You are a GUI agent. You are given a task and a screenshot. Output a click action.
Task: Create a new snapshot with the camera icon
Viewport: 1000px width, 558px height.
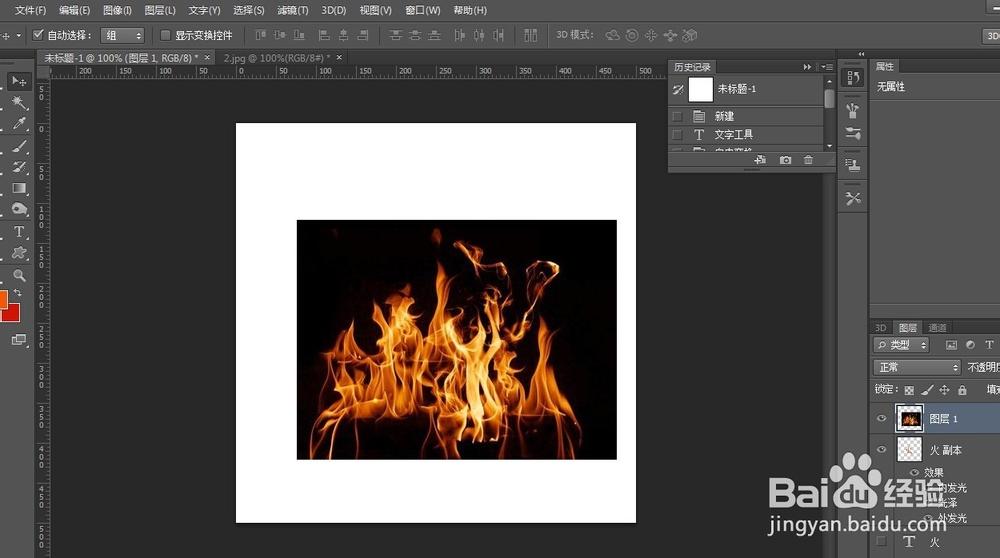point(785,160)
